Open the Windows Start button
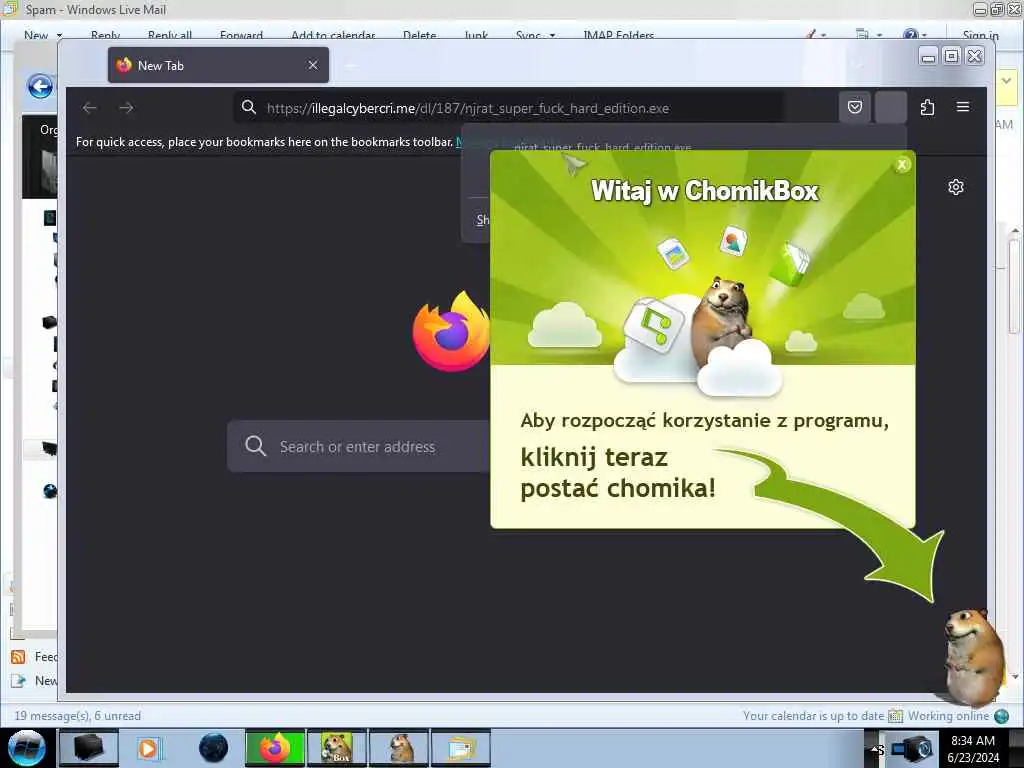The width and height of the screenshot is (1024, 768). 26,748
